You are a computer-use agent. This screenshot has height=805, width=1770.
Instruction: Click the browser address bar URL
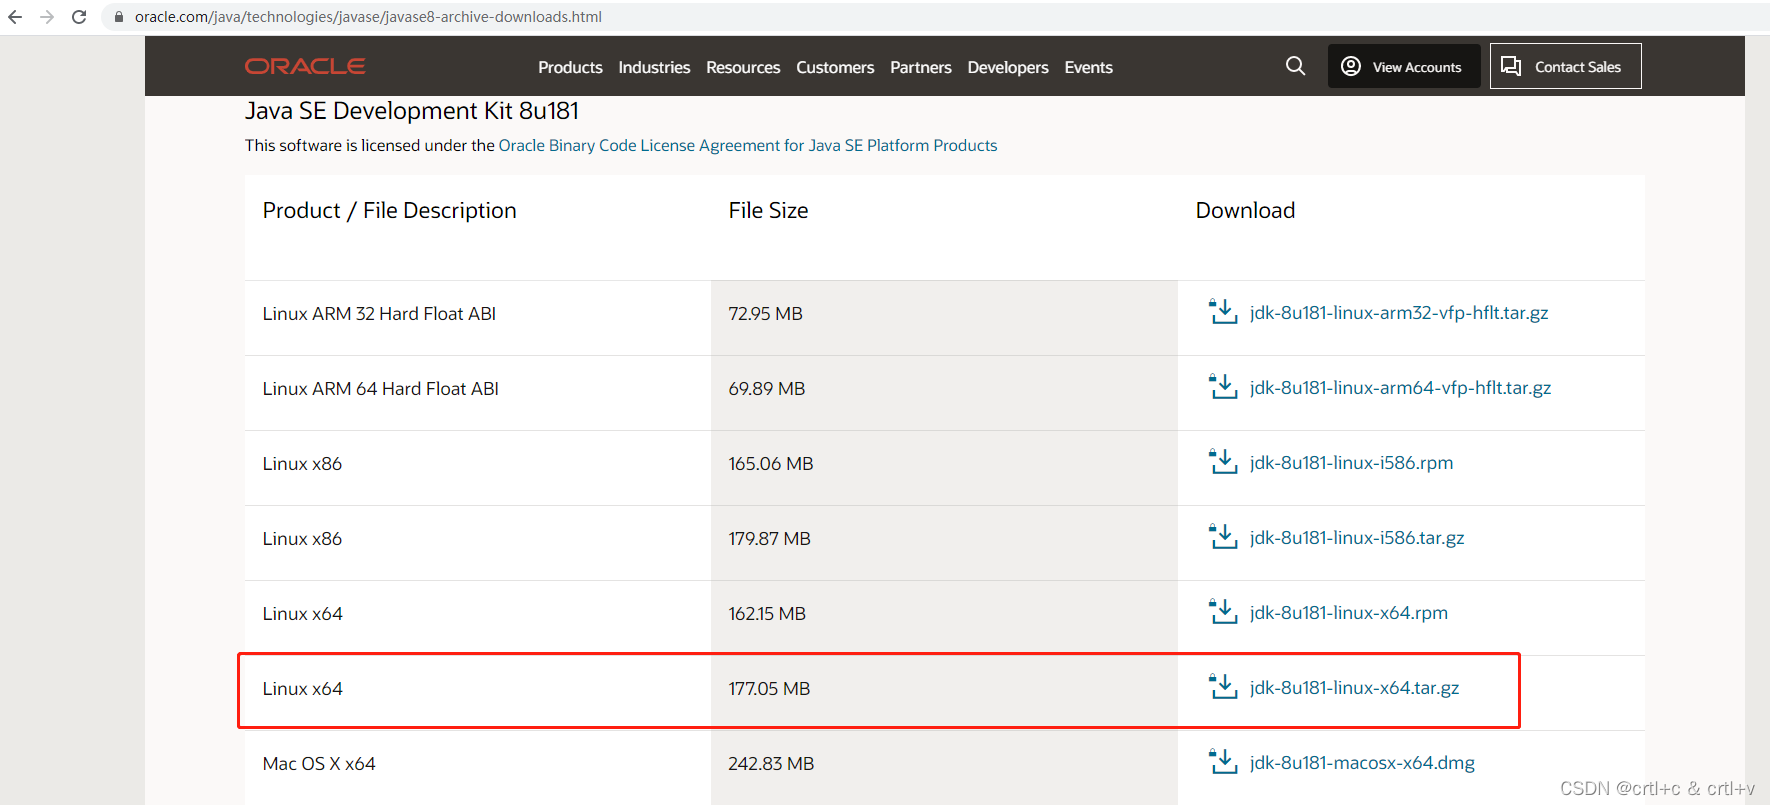[x=368, y=17]
